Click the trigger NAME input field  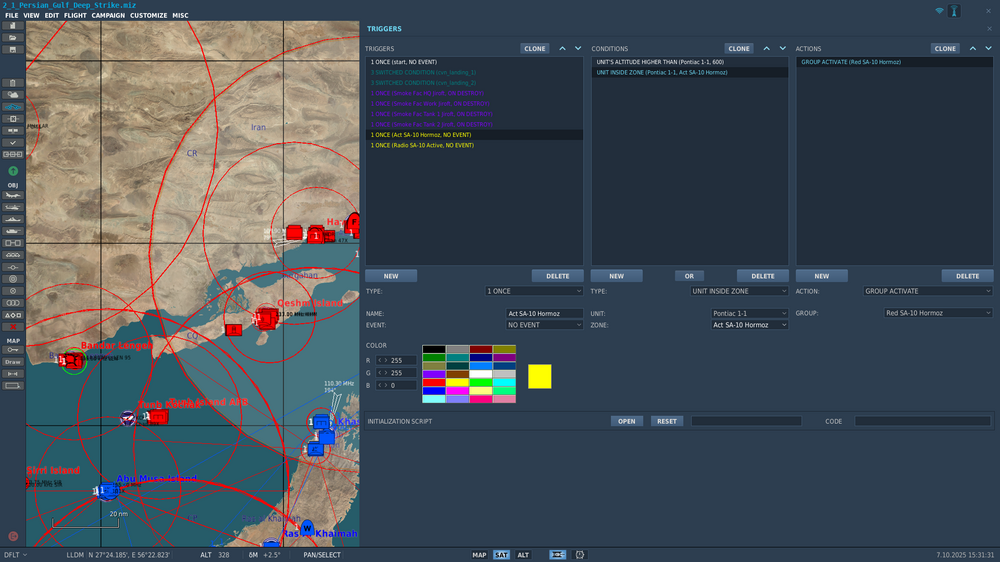click(543, 313)
